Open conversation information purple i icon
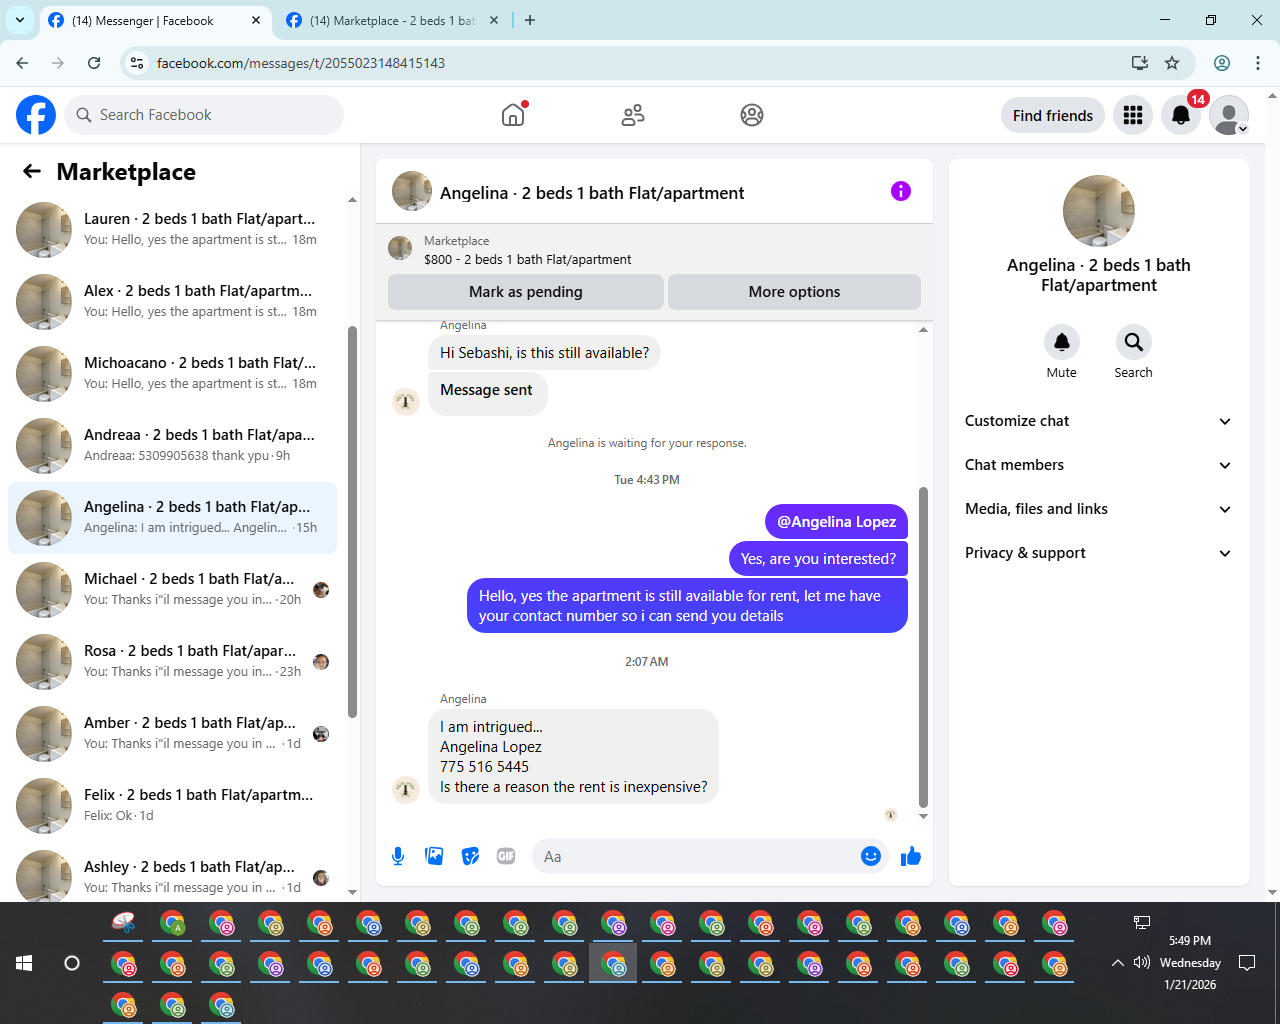Image resolution: width=1280 pixels, height=1024 pixels. point(901,191)
